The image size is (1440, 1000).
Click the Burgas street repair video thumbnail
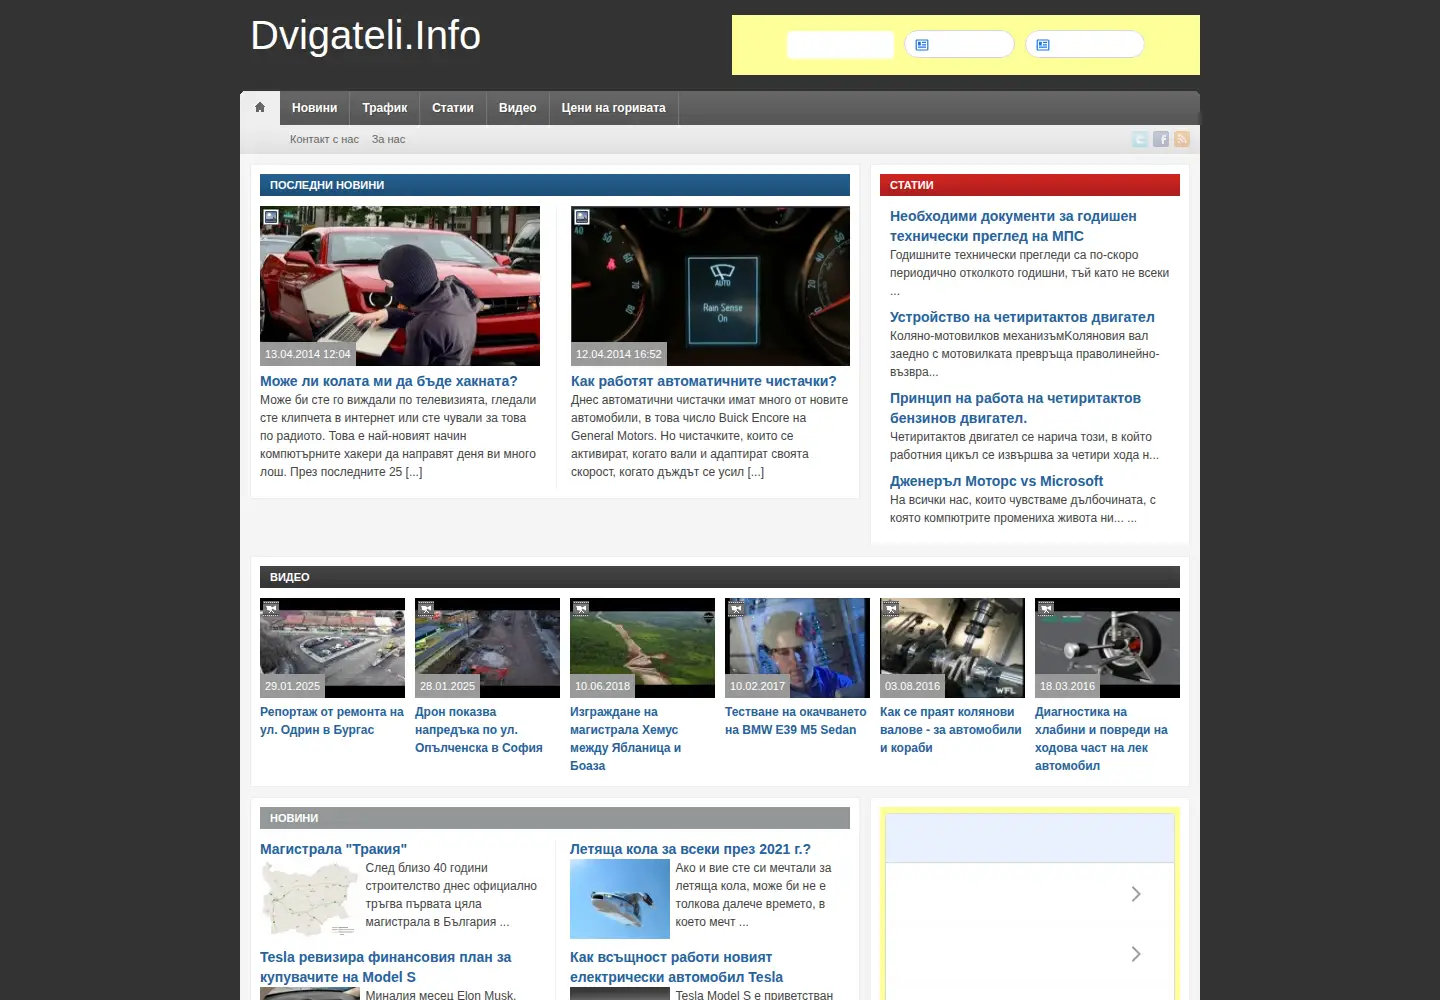332,648
